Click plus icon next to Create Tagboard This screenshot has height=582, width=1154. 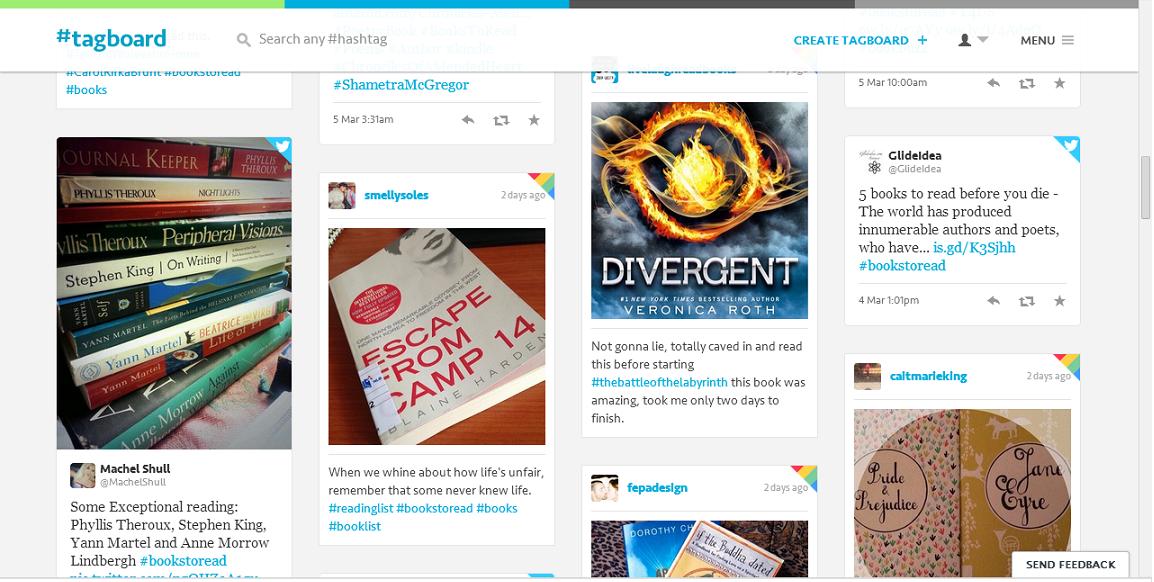[x=922, y=40]
